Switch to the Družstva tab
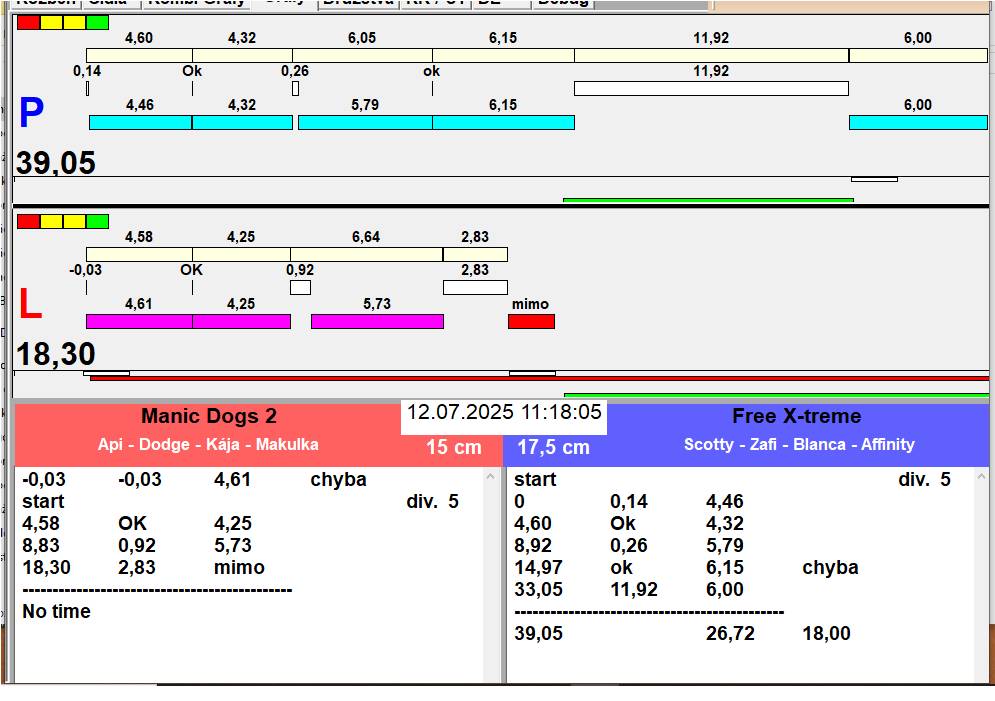Image resolution: width=995 pixels, height=701 pixels. pos(358,3)
